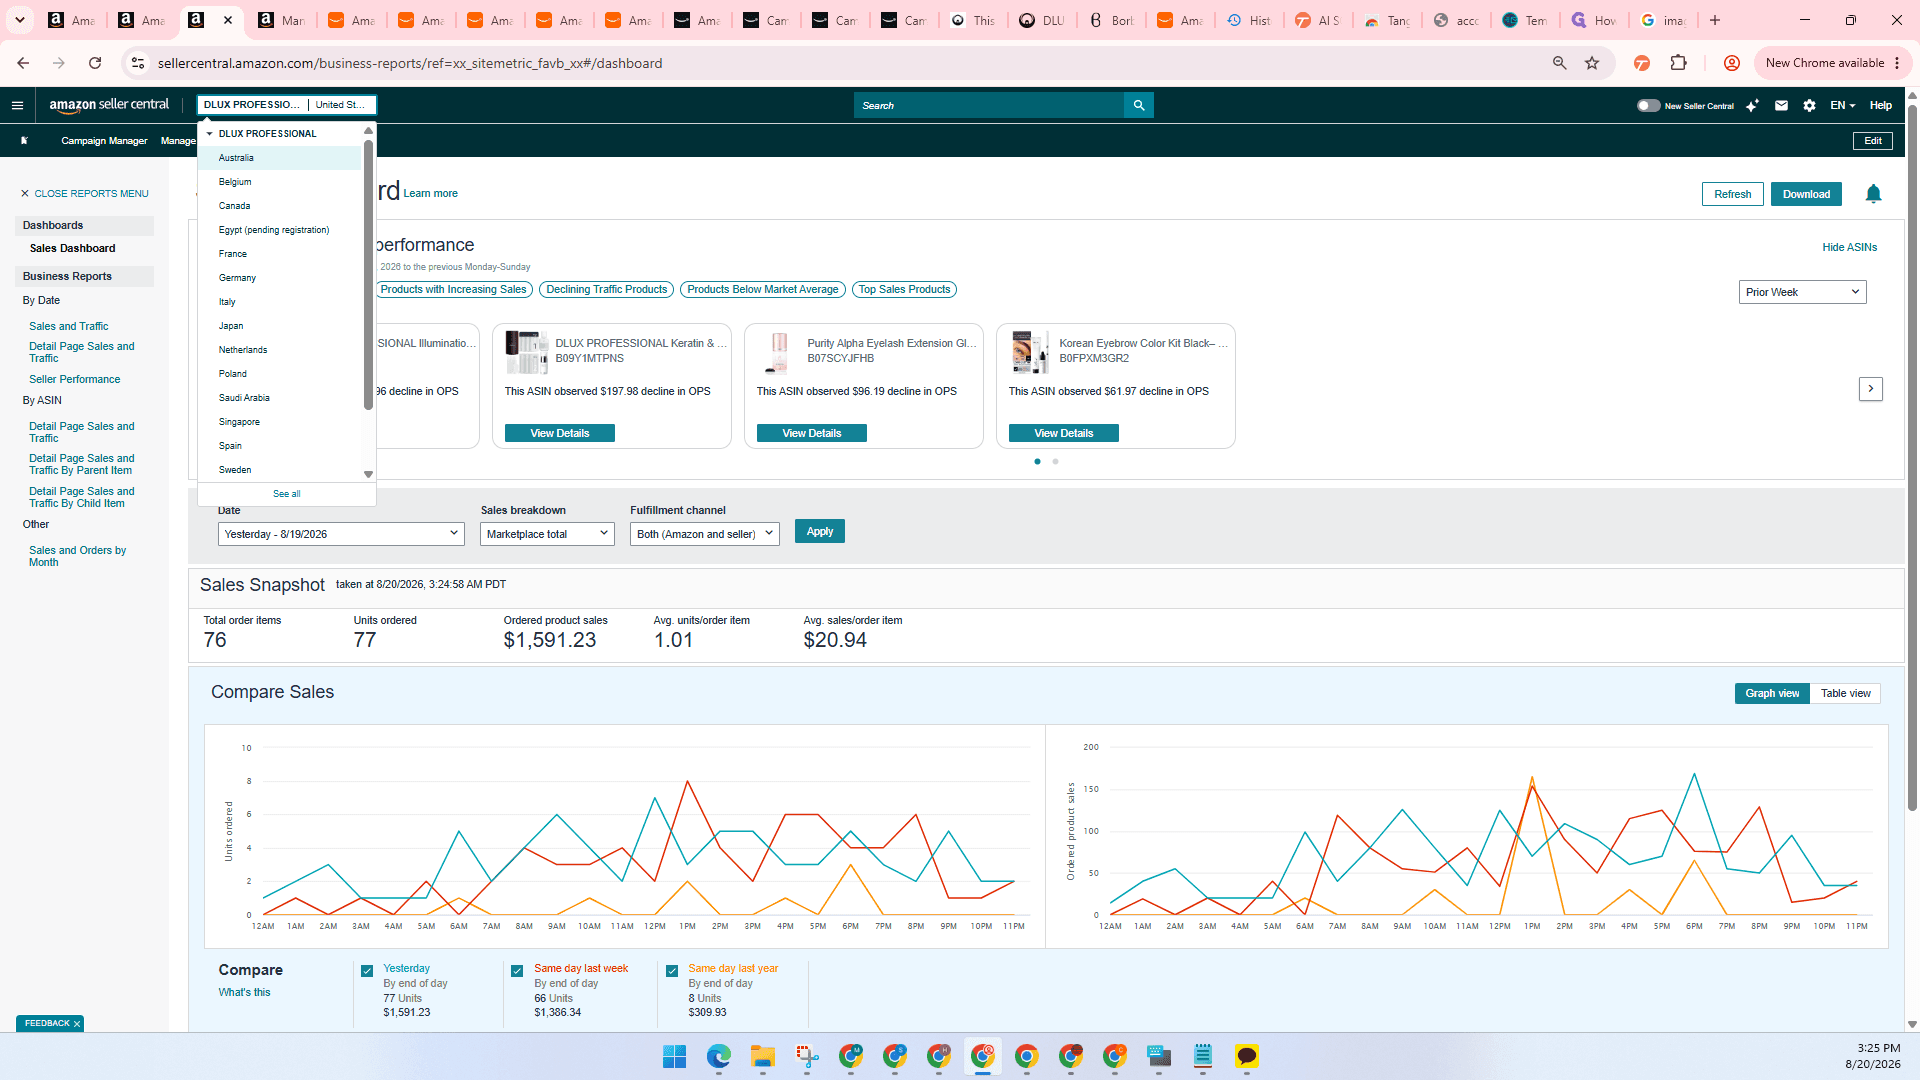The image size is (1920, 1080).
Task: Uncheck Same day last year checkbox
Action: click(x=672, y=971)
